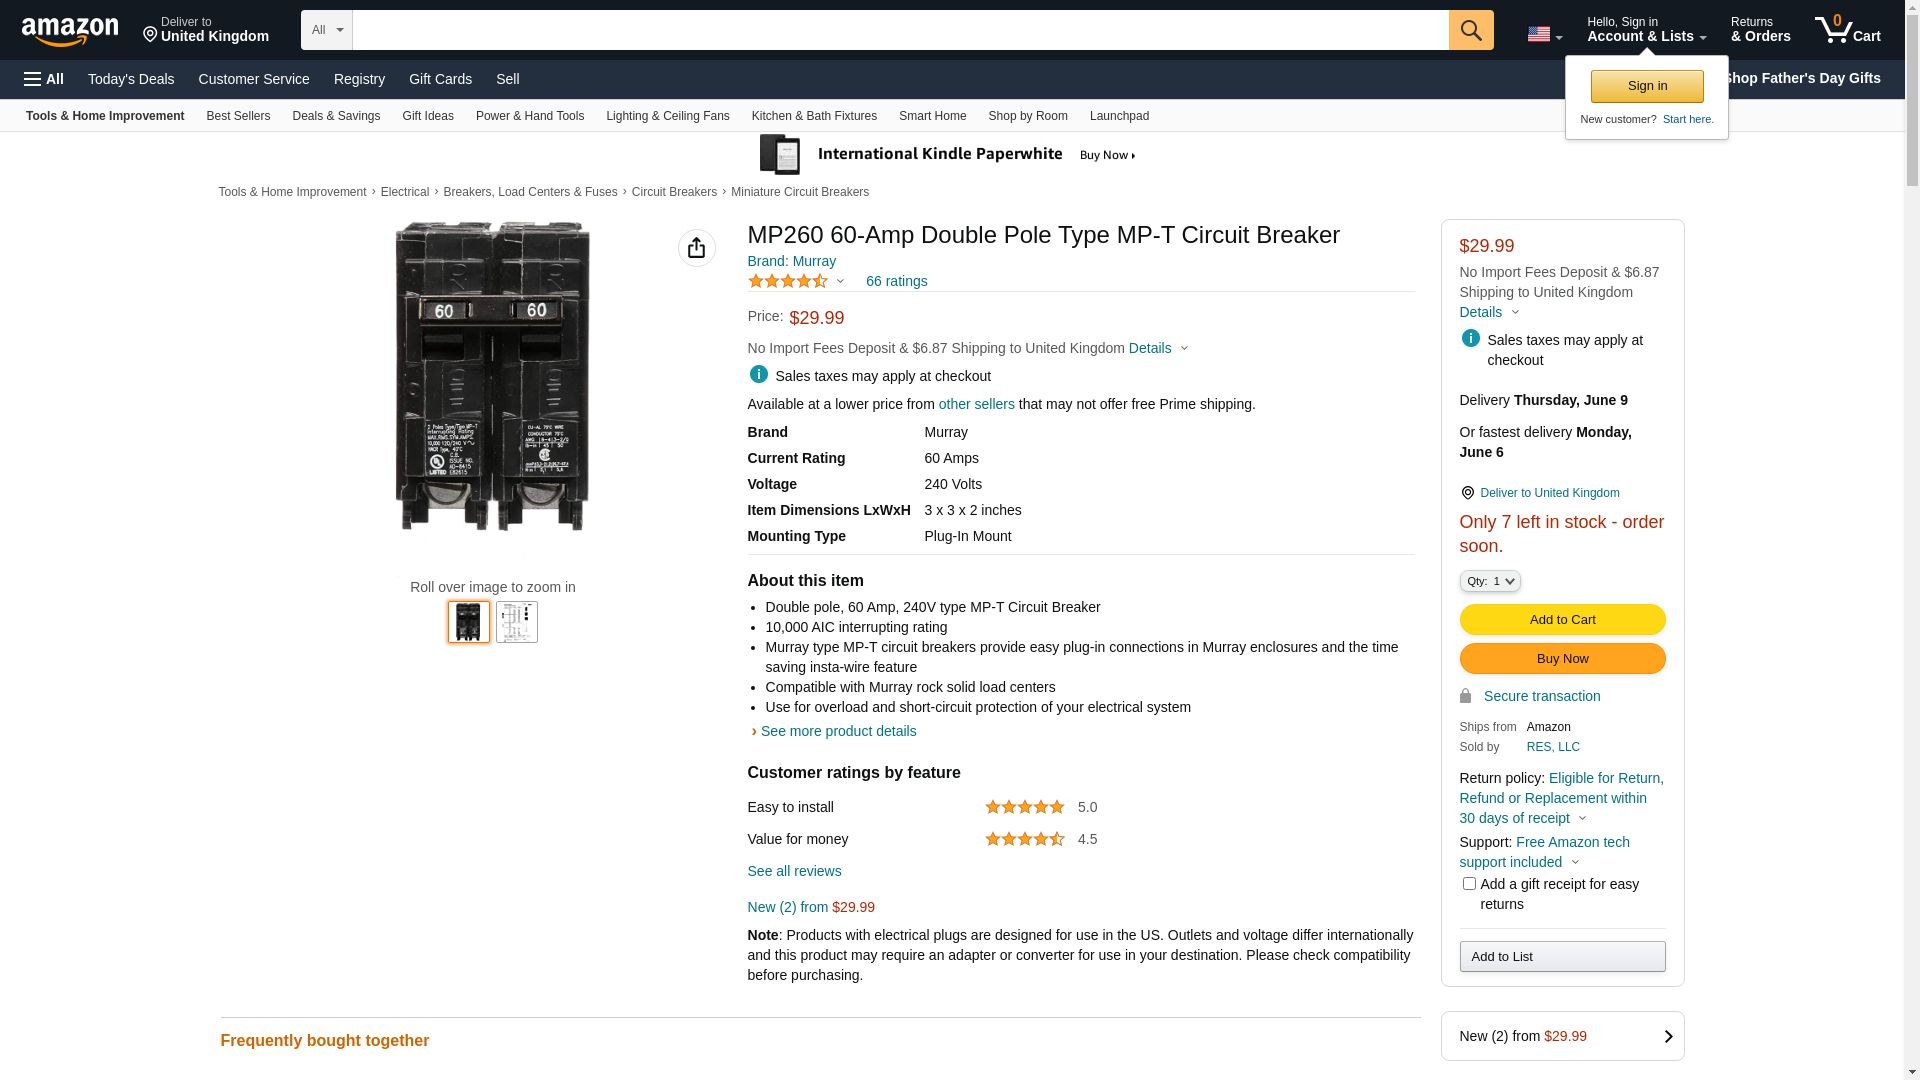Open the New (2) from $29.99 arrow
This screenshot has height=1080, width=1920.
(1667, 1037)
